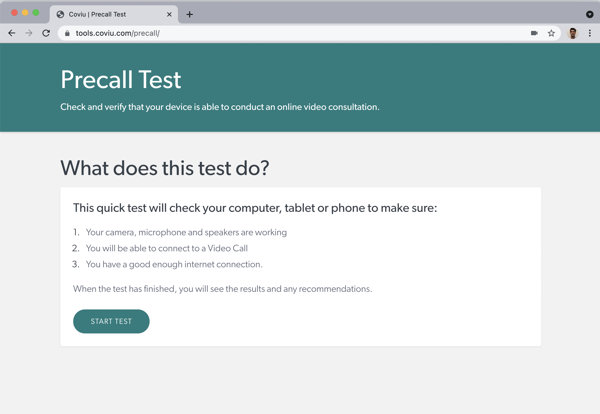Open the tab search dropdown icon

click(590, 15)
